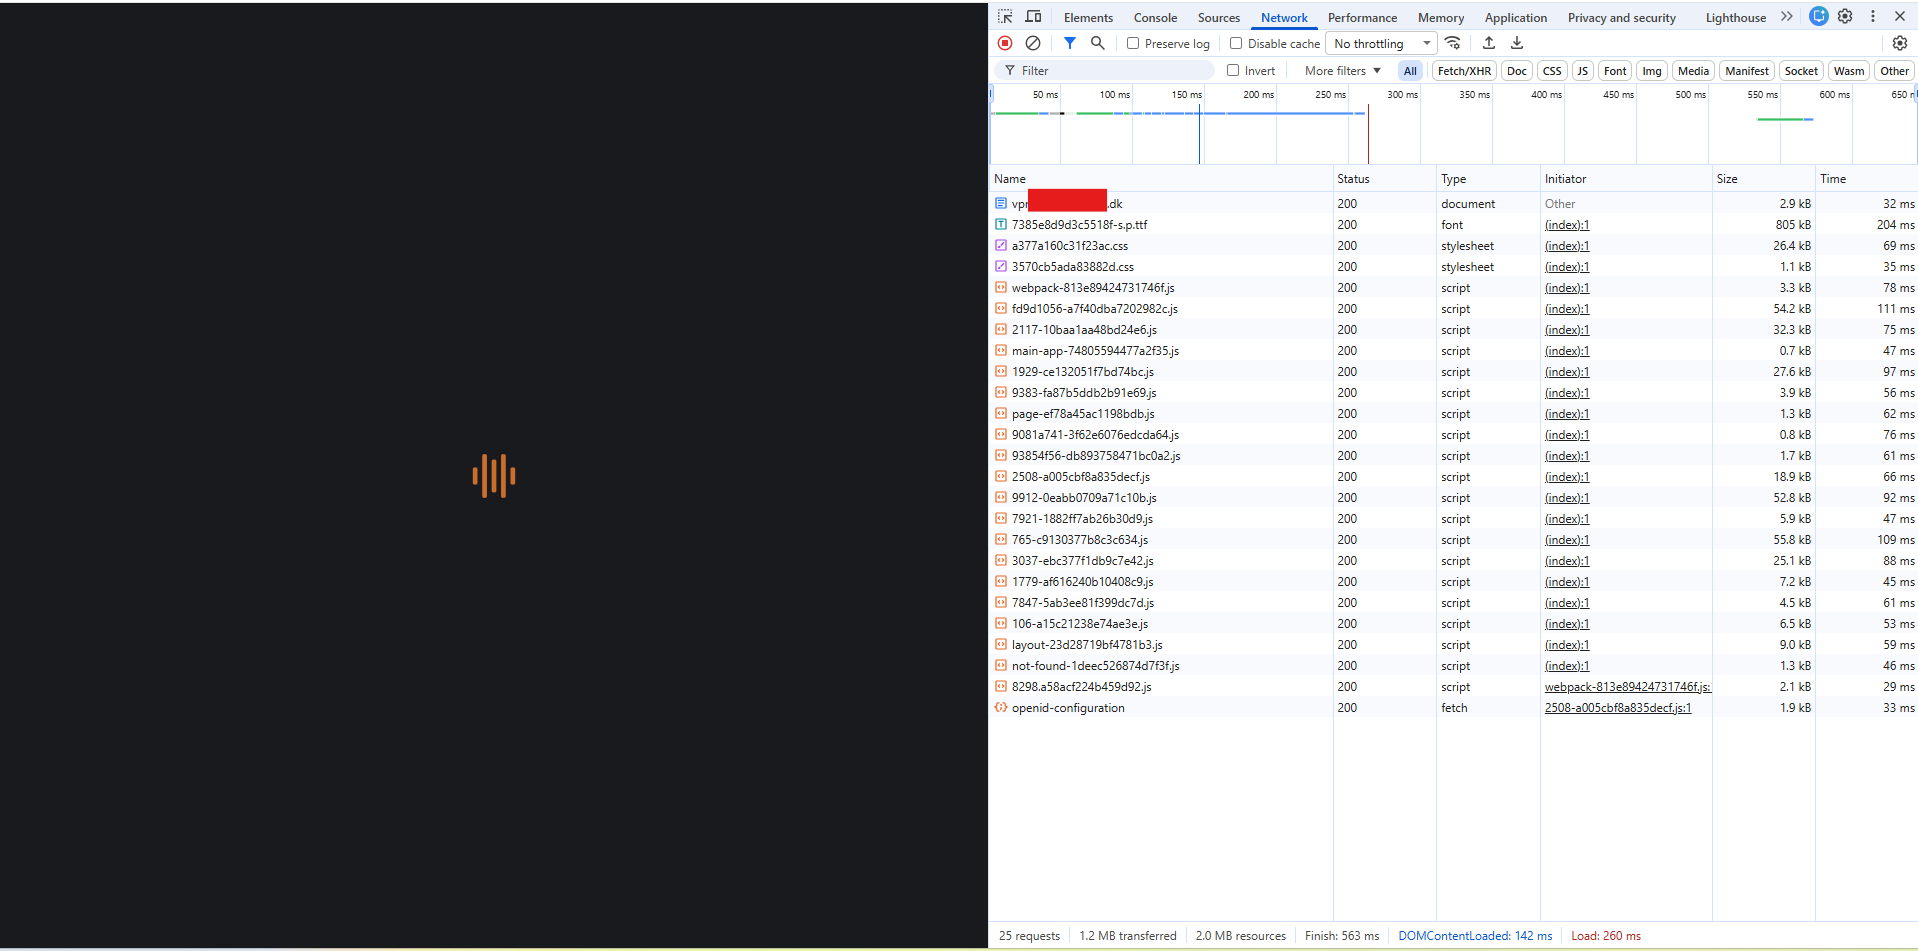1918x951 pixels.
Task: Open the No throttling dropdown
Action: 1381,43
